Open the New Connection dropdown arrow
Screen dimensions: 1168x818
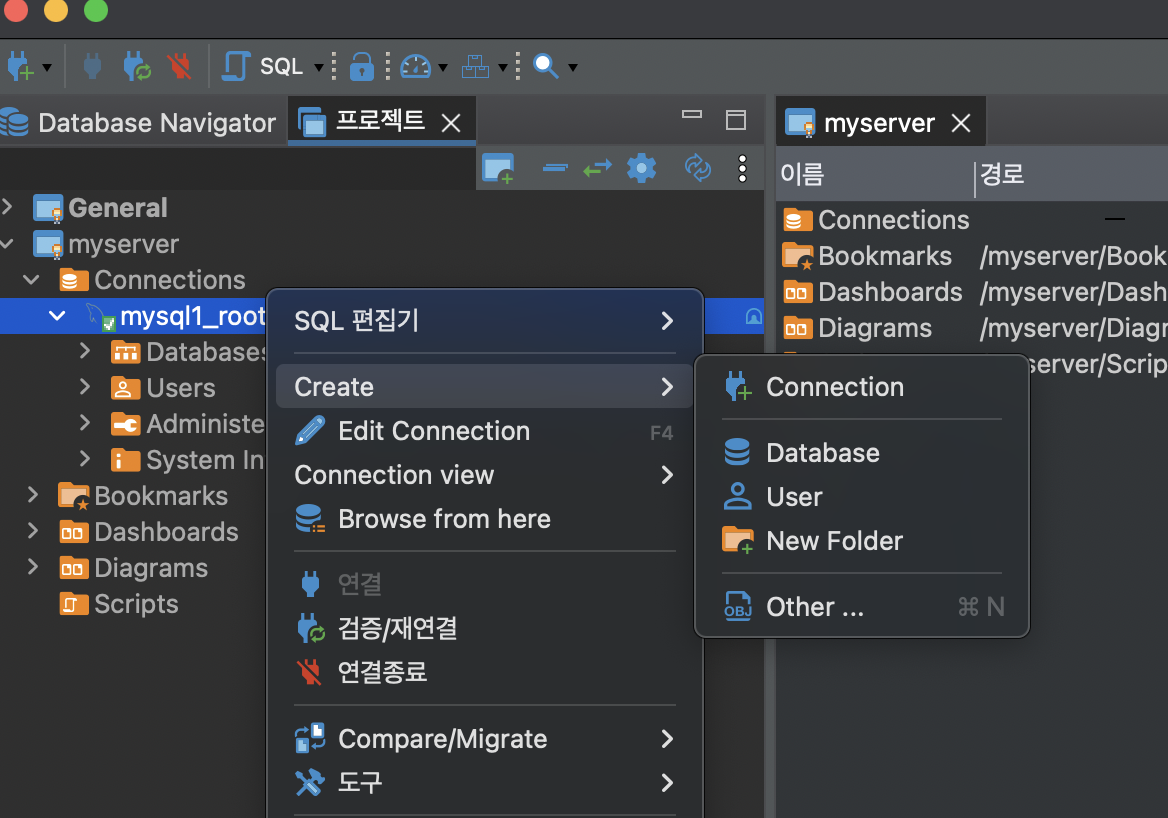pos(47,67)
